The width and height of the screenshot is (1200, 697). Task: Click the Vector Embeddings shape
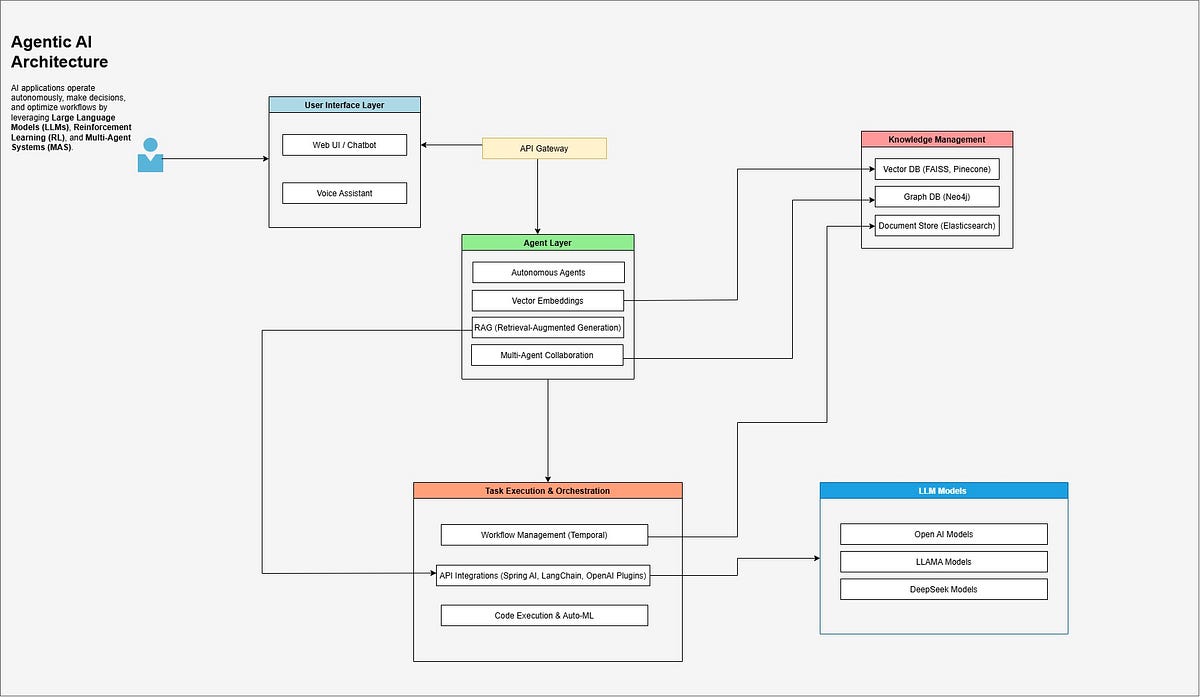(547, 300)
